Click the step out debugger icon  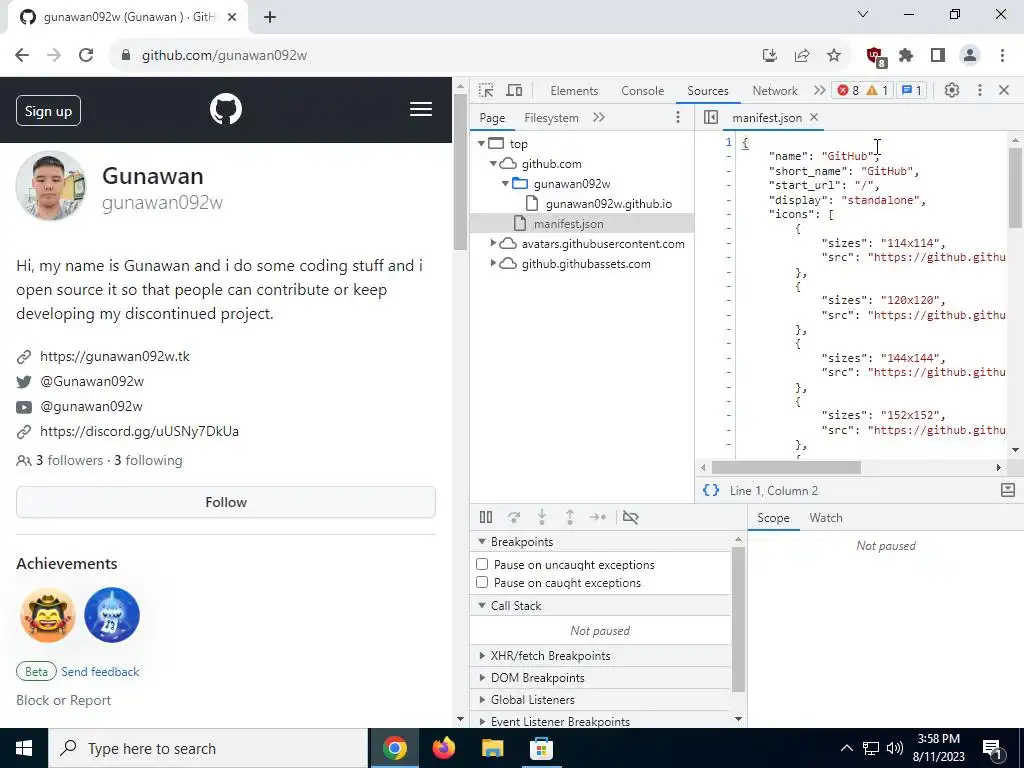[570, 517]
